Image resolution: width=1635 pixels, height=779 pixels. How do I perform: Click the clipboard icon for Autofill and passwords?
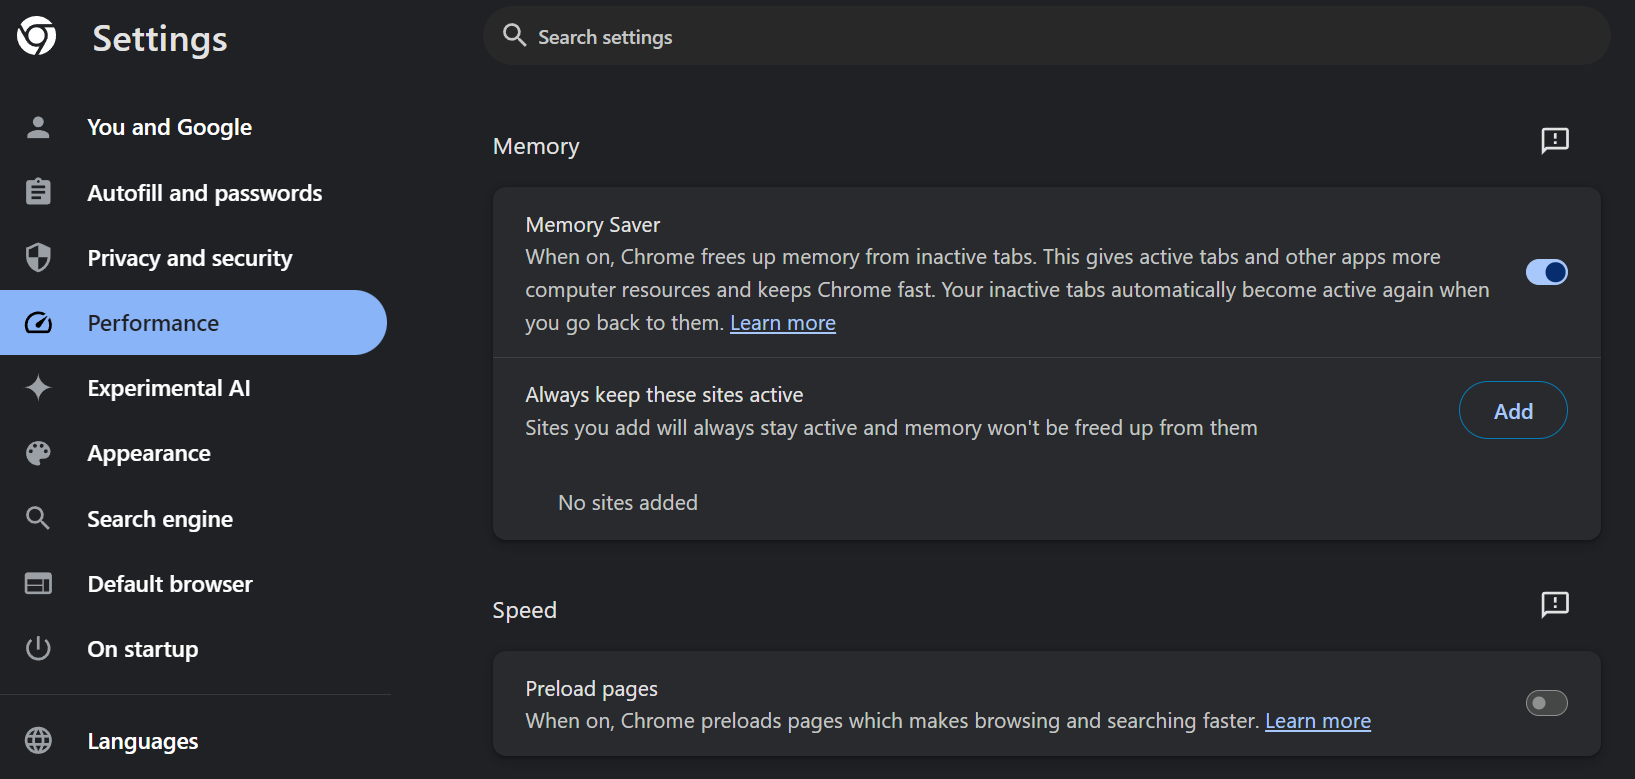pos(38,192)
